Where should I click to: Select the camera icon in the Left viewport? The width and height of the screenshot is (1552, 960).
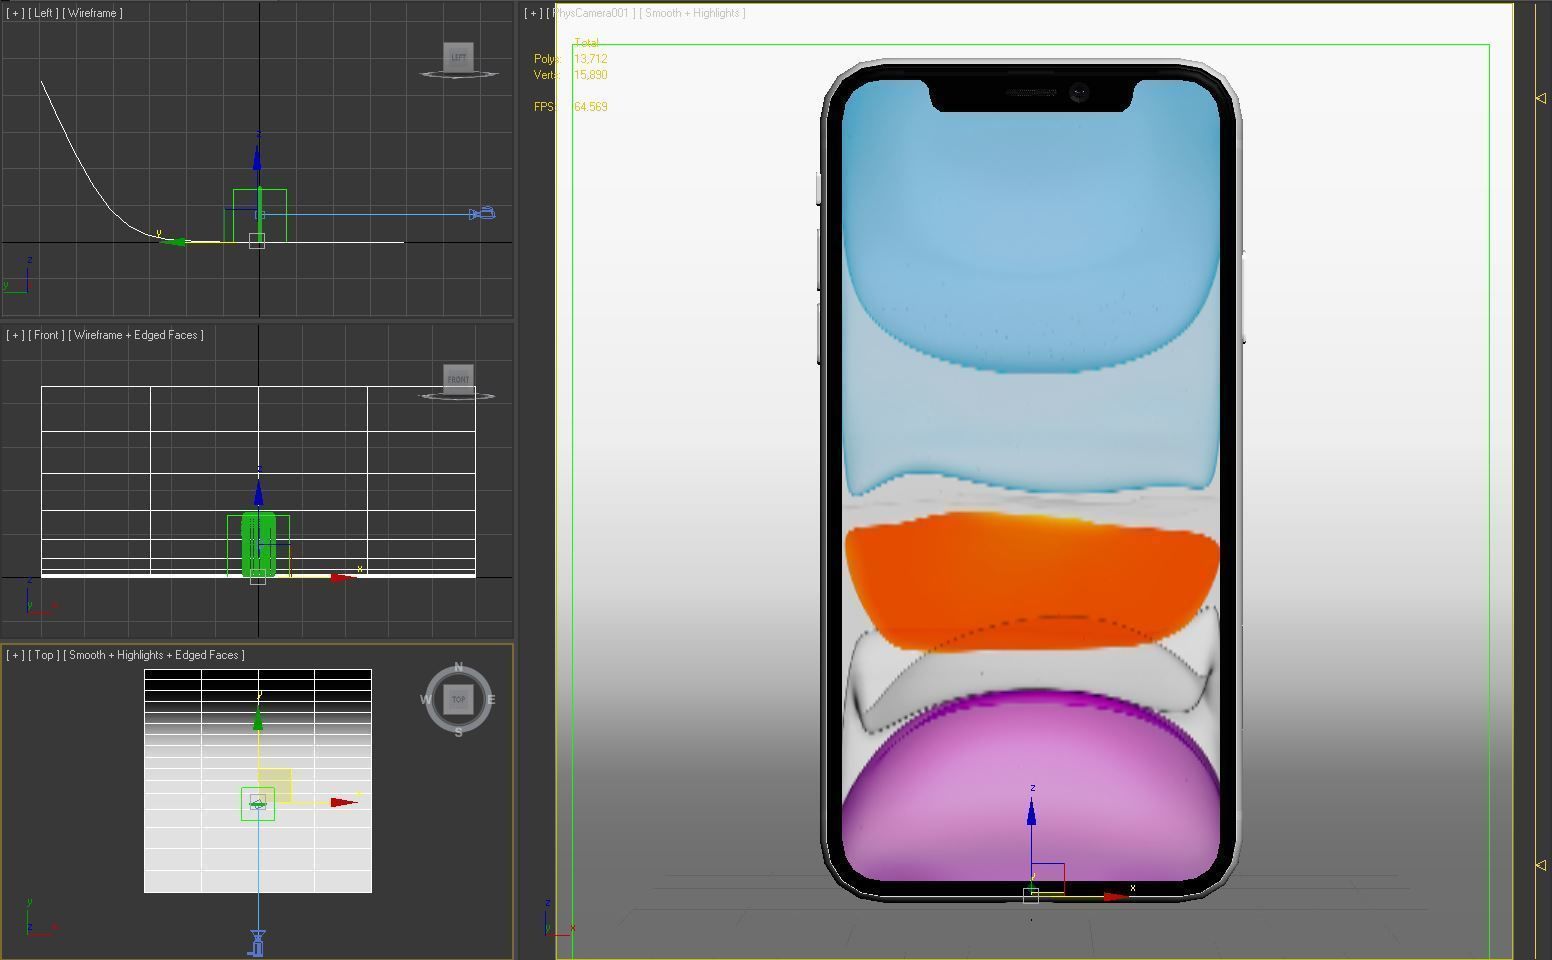point(483,214)
